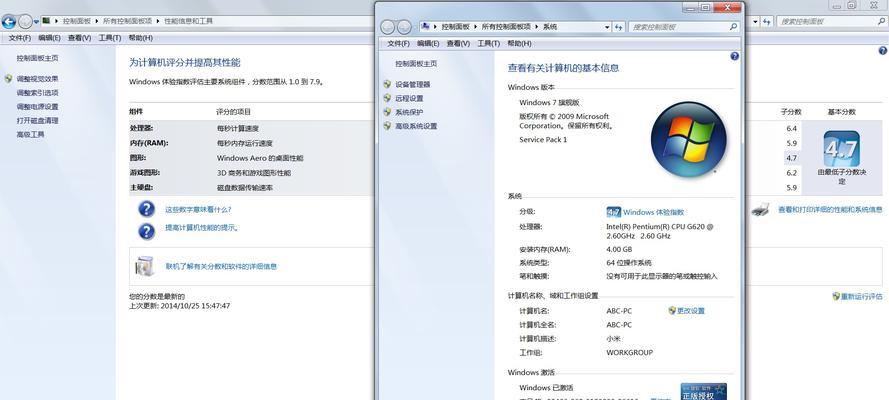Click the performance info window search field
Viewport: 889px width, 400px height.
coord(832,22)
